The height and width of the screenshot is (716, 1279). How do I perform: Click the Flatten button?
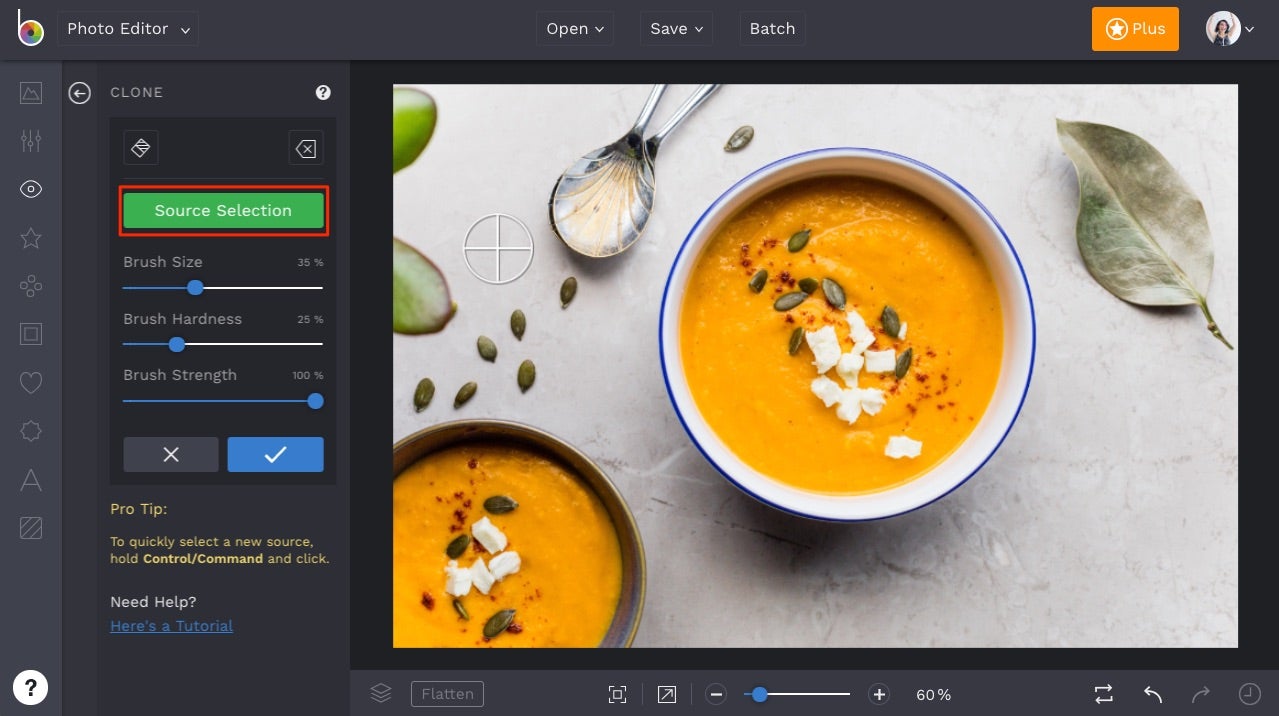tap(447, 694)
